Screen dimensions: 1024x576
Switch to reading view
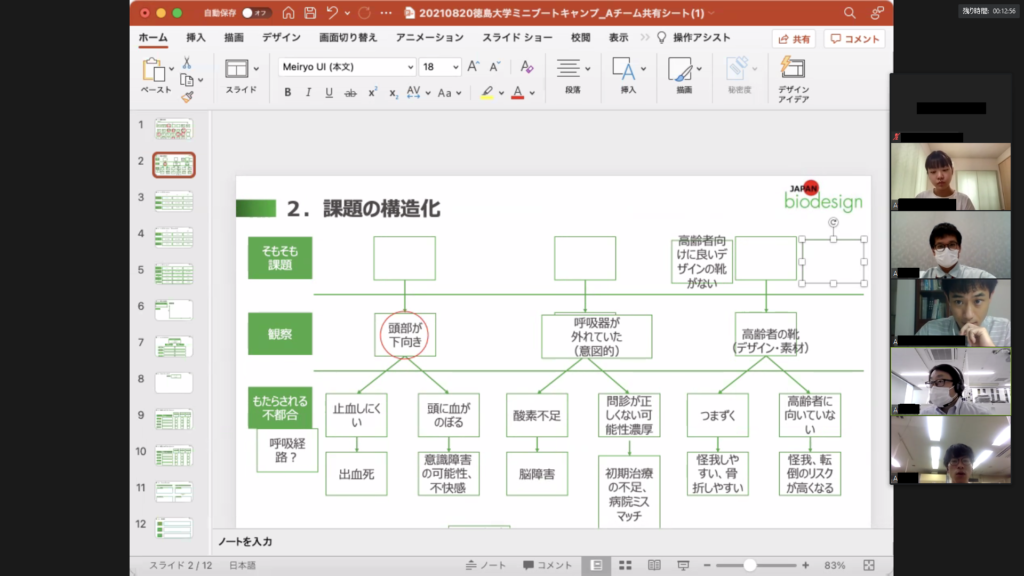(654, 566)
